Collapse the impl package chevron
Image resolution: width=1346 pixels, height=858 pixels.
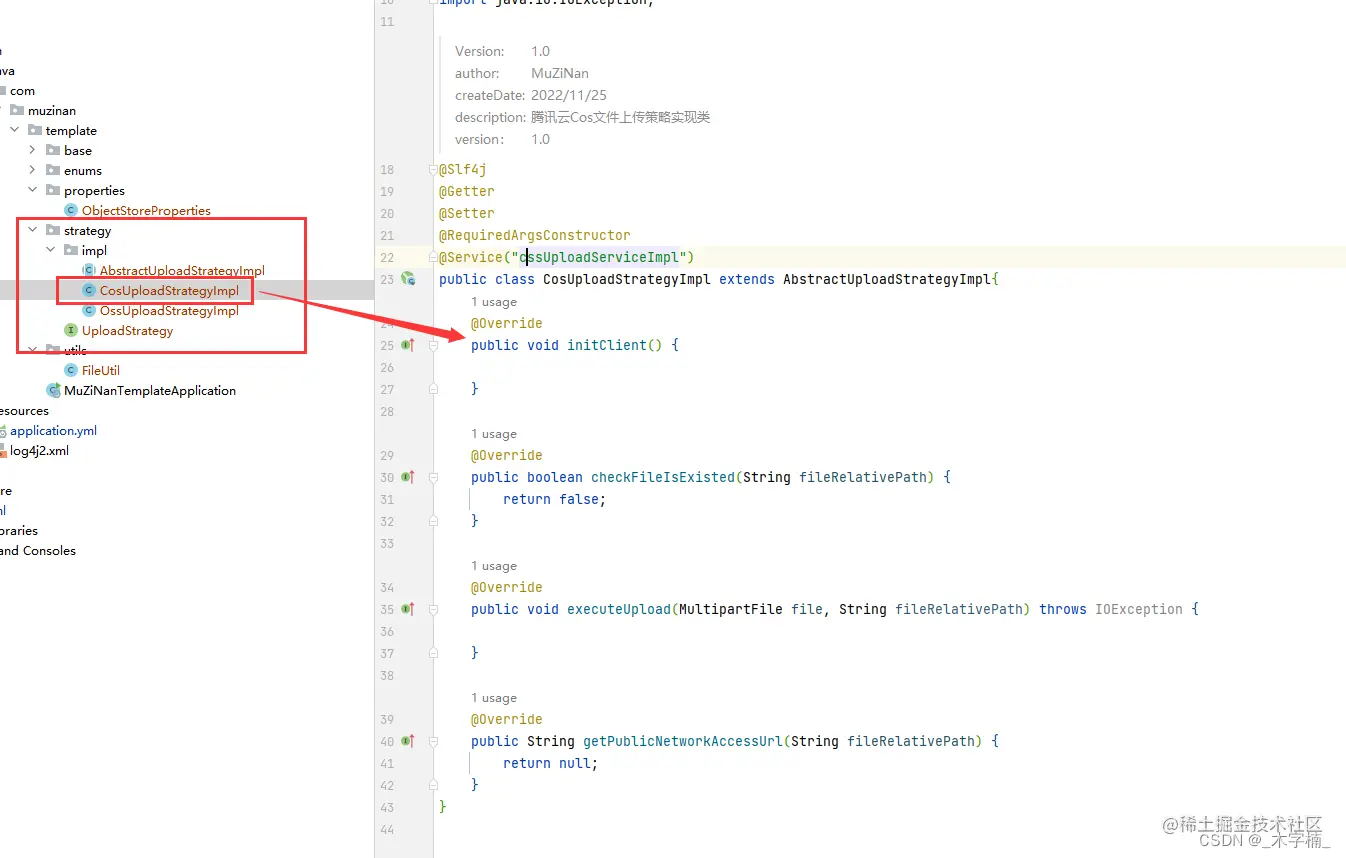[x=51, y=250]
